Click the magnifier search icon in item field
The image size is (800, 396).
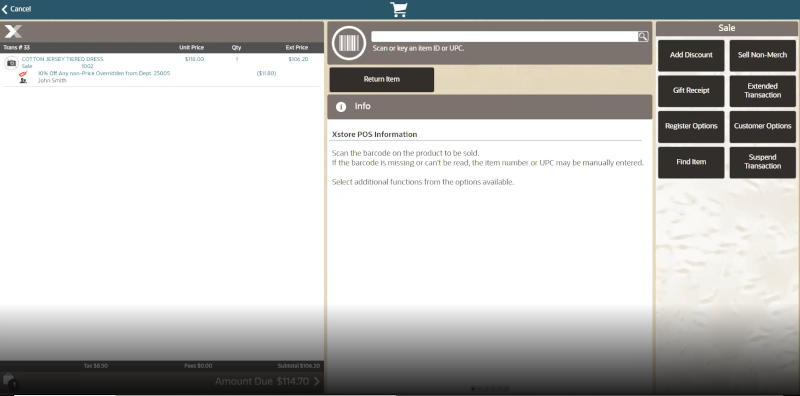tap(643, 36)
